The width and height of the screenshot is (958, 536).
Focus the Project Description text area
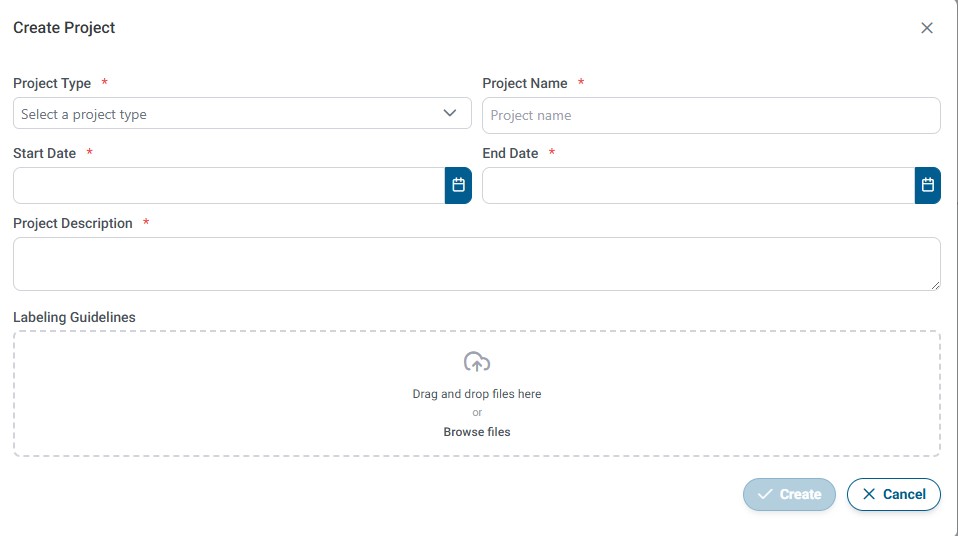click(x=476, y=264)
